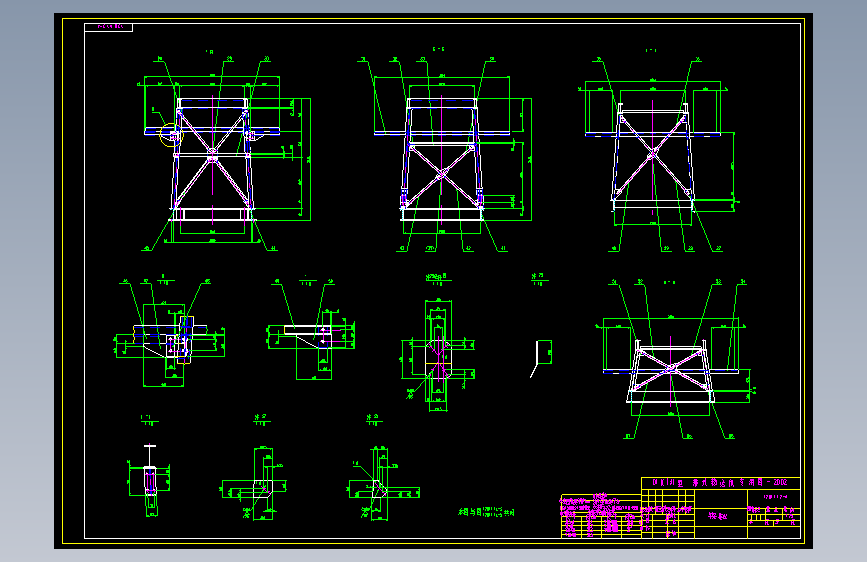The width and height of the screenshot is (867, 562).
Task: Click the yellow detail circle on the tower view
Action: (x=171, y=135)
